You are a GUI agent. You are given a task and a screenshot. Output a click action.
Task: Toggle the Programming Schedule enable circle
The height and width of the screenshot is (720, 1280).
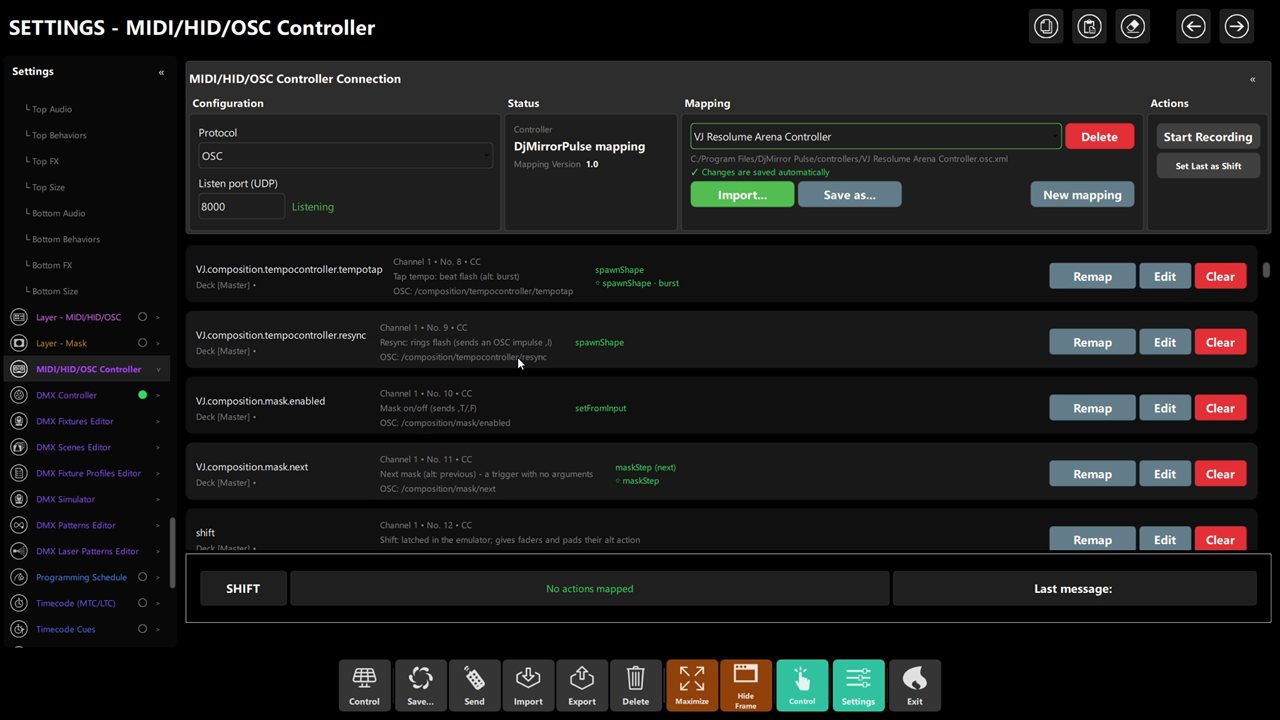pos(142,577)
